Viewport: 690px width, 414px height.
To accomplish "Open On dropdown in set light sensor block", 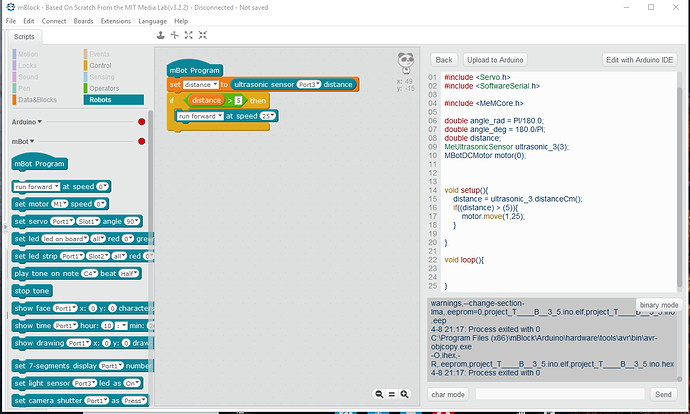I will tap(132, 383).
